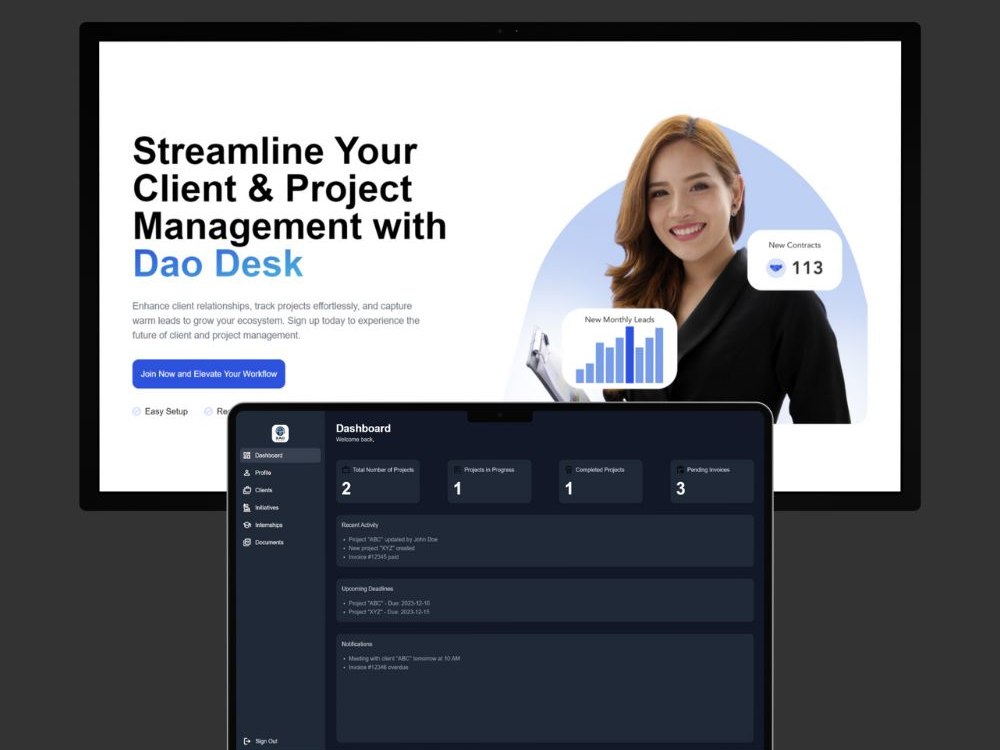Viewport: 1000px width, 750px height.
Task: Click 'New project "XYZ" created' entry
Action: tap(381, 548)
